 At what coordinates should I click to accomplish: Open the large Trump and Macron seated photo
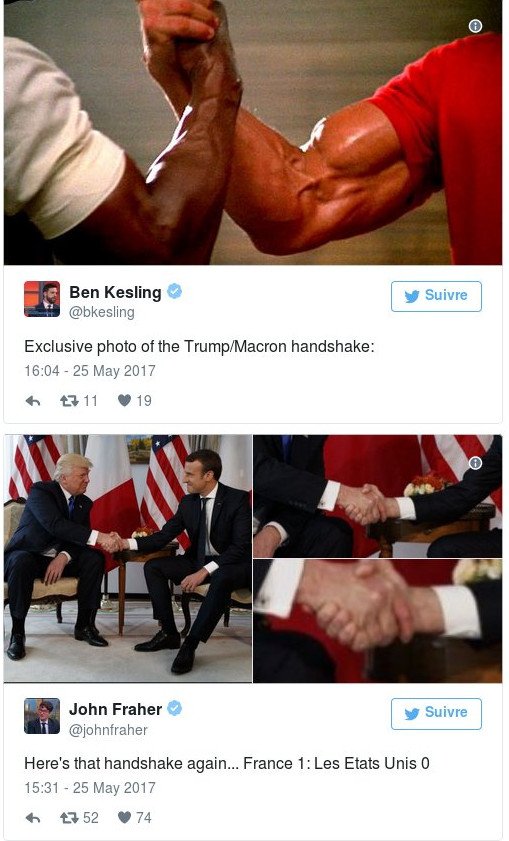[128, 558]
